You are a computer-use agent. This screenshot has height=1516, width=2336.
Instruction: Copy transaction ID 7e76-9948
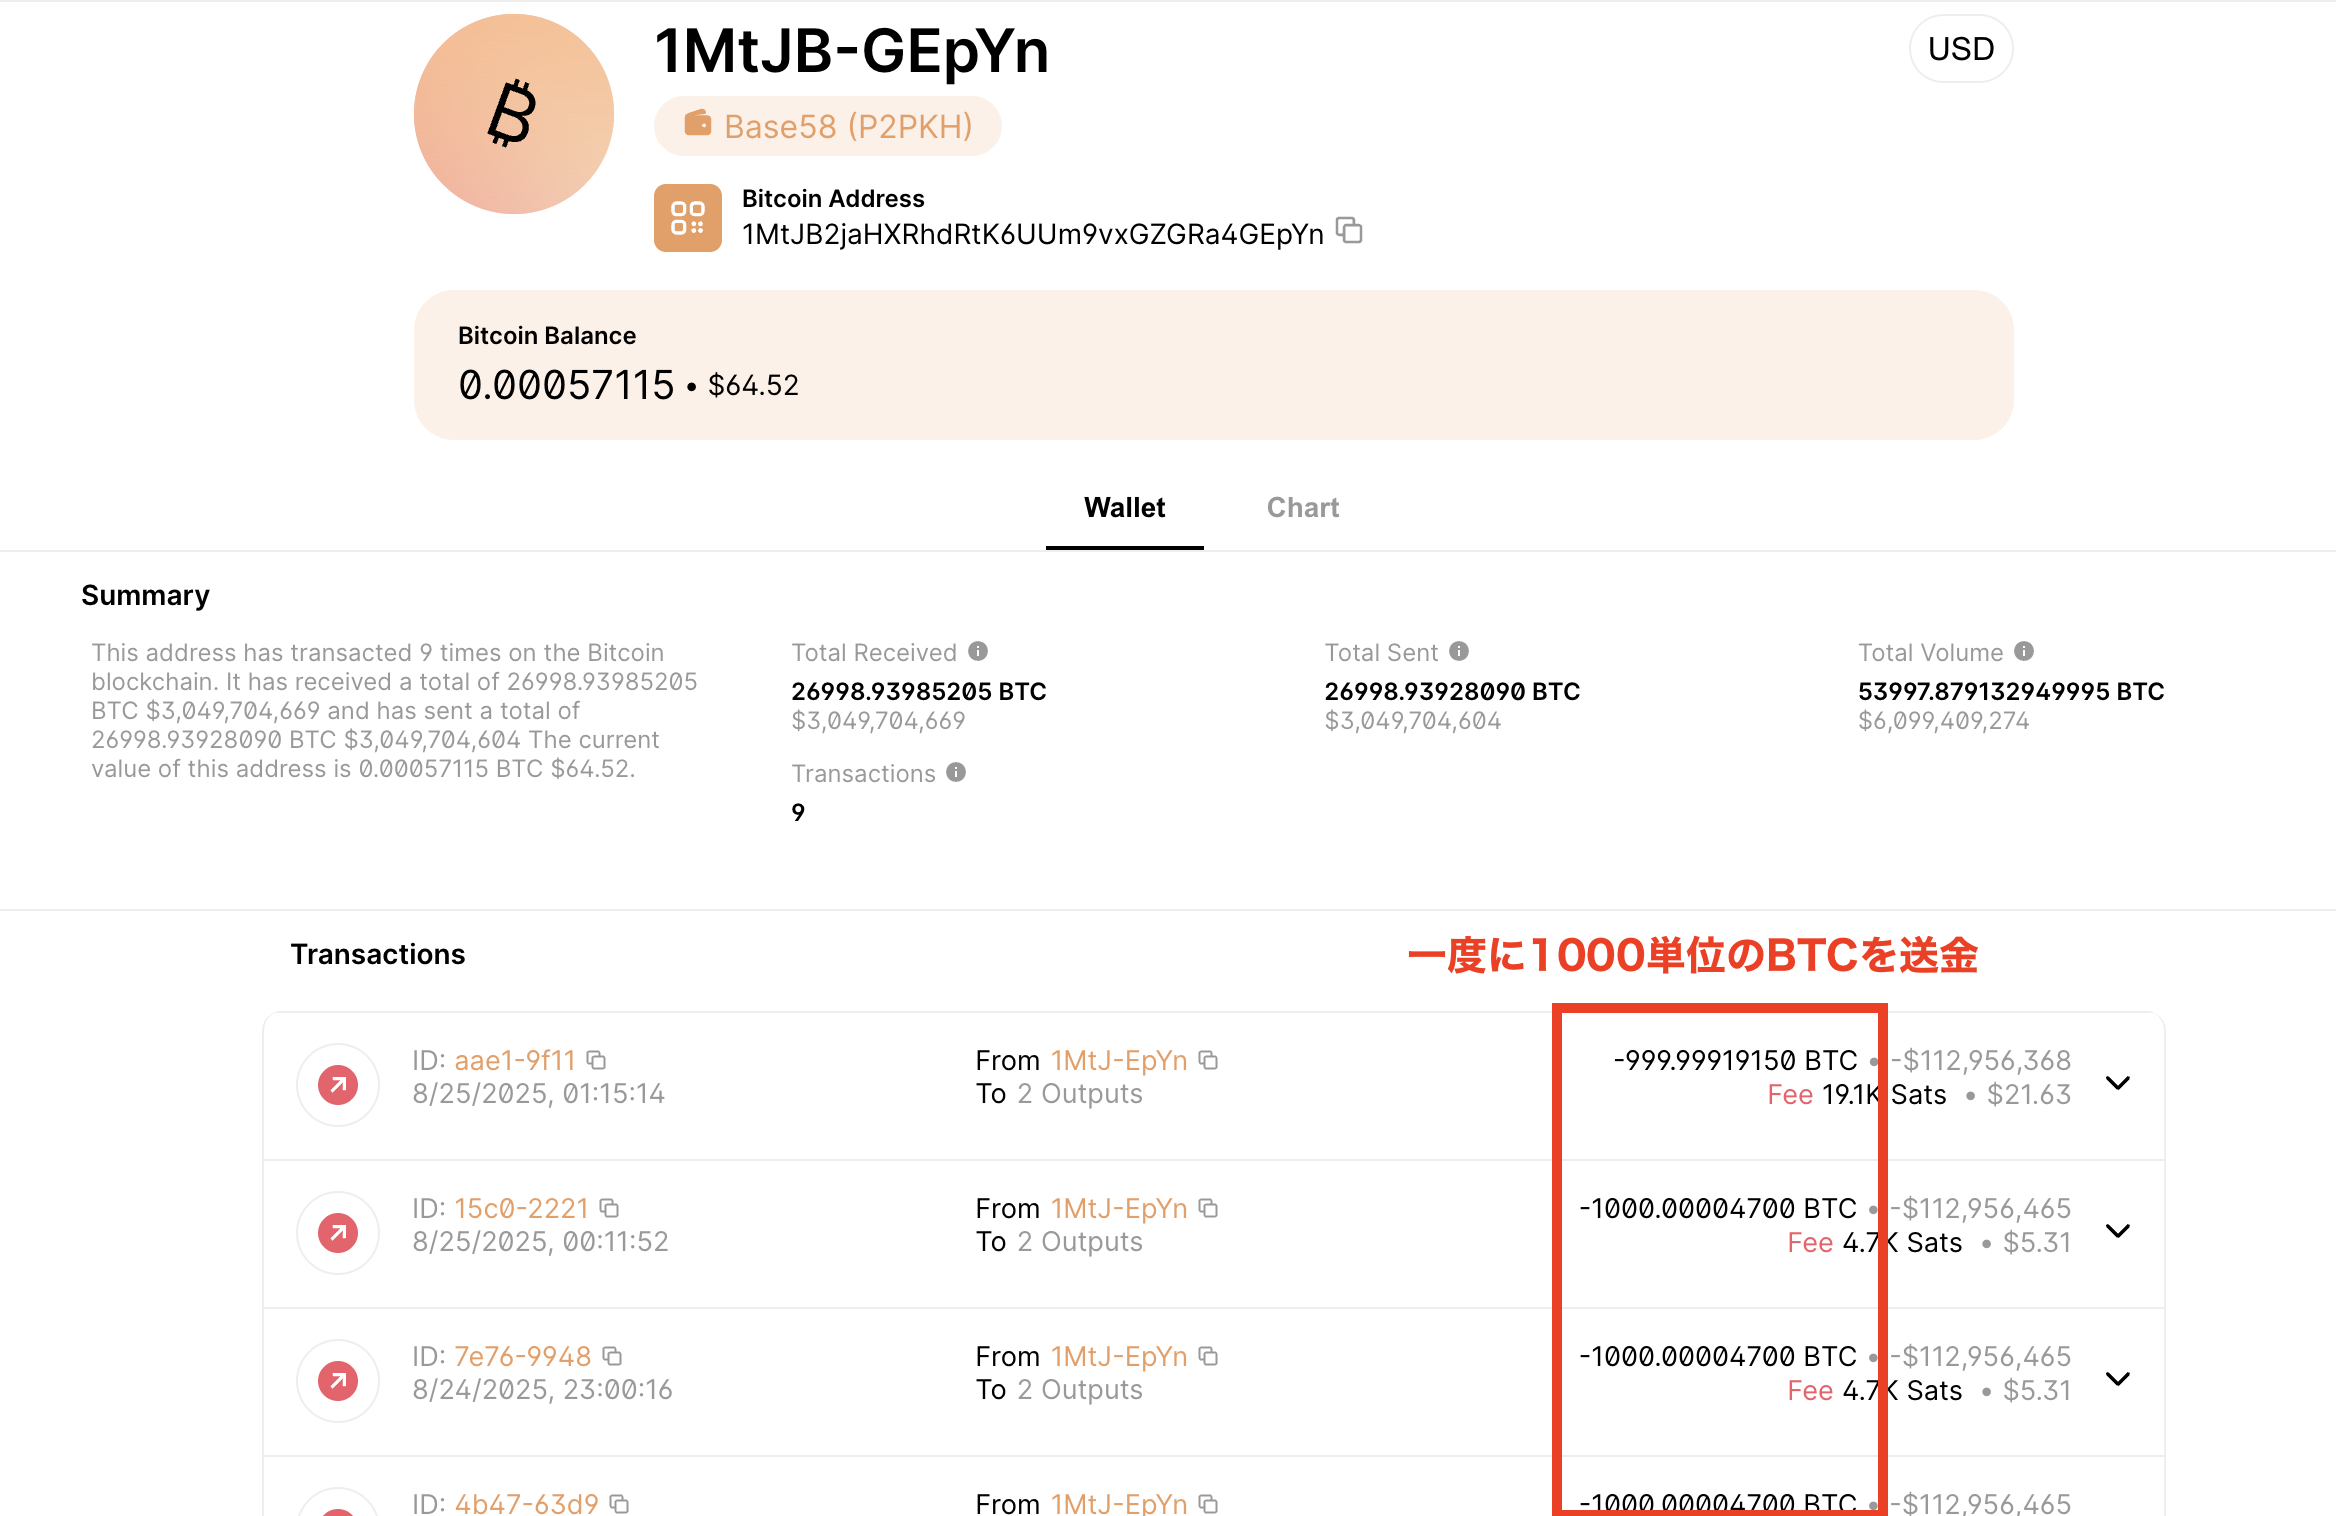pyautogui.click(x=613, y=1356)
